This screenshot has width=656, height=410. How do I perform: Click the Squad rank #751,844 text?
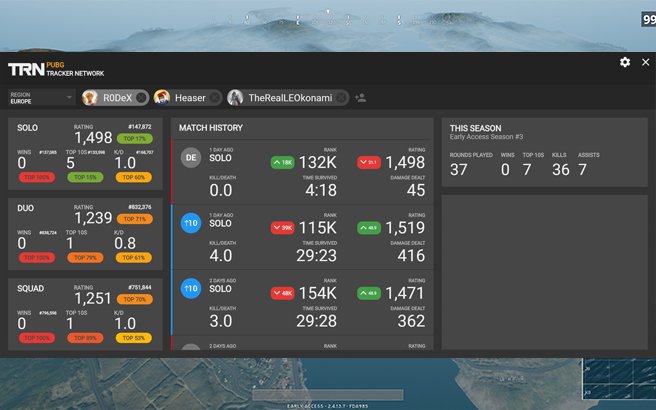pos(140,287)
